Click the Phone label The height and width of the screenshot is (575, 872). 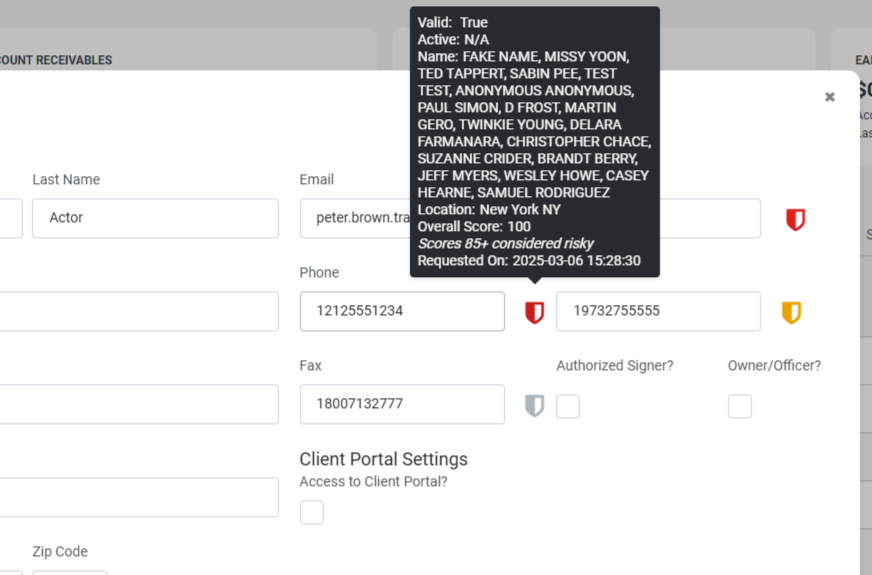click(x=319, y=272)
